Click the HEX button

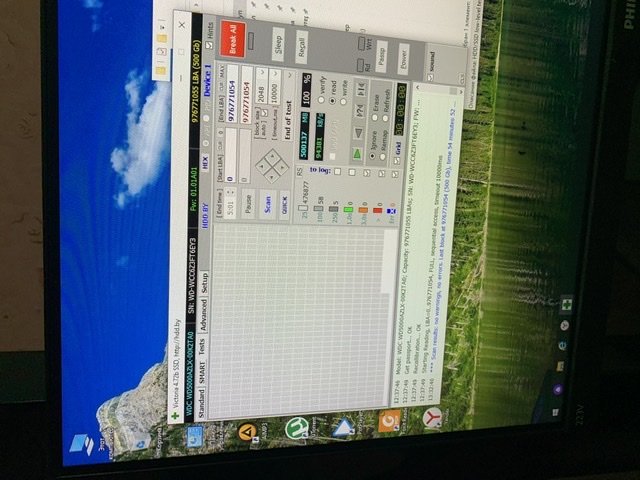point(205,162)
